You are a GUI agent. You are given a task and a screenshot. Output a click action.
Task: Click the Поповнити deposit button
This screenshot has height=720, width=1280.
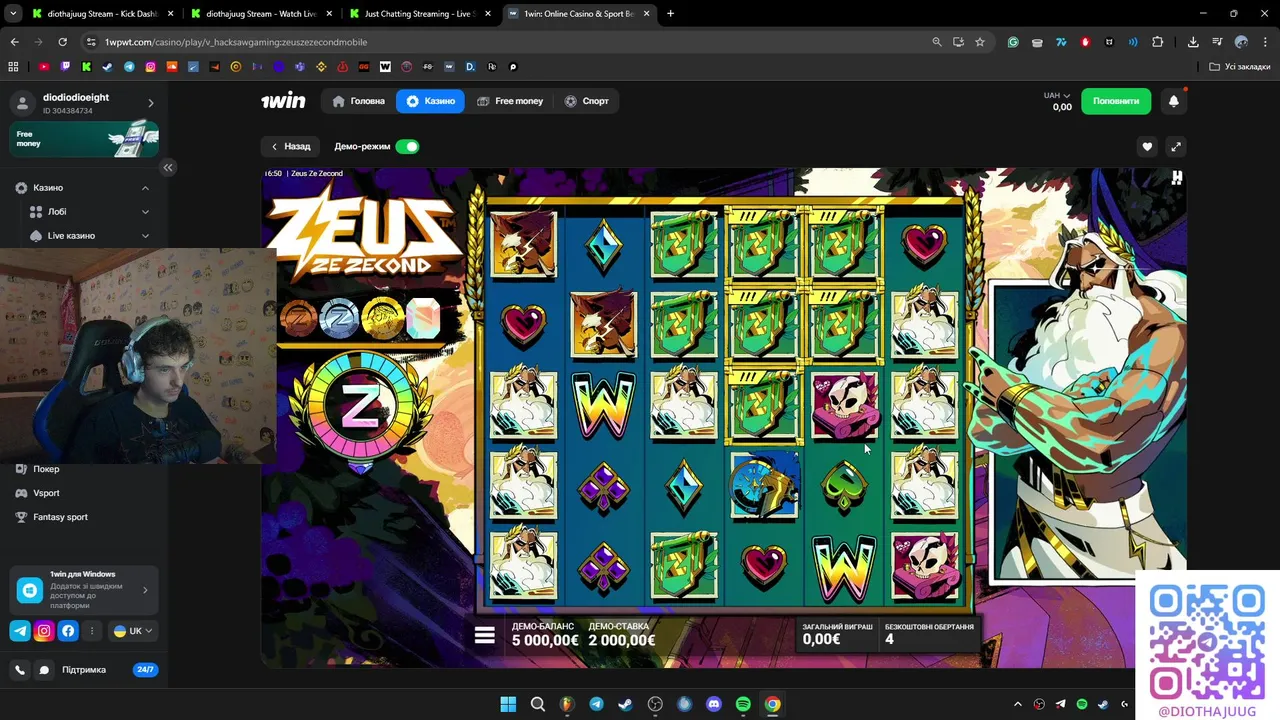pyautogui.click(x=1116, y=101)
